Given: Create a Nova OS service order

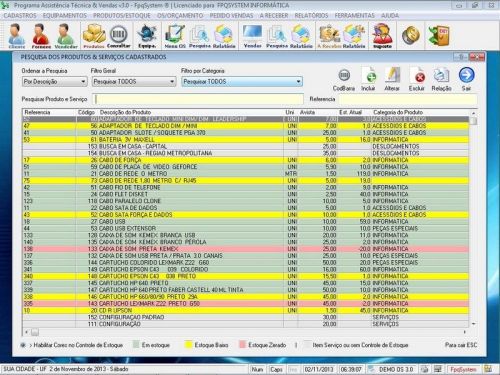Looking at the screenshot, I should pos(175,36).
